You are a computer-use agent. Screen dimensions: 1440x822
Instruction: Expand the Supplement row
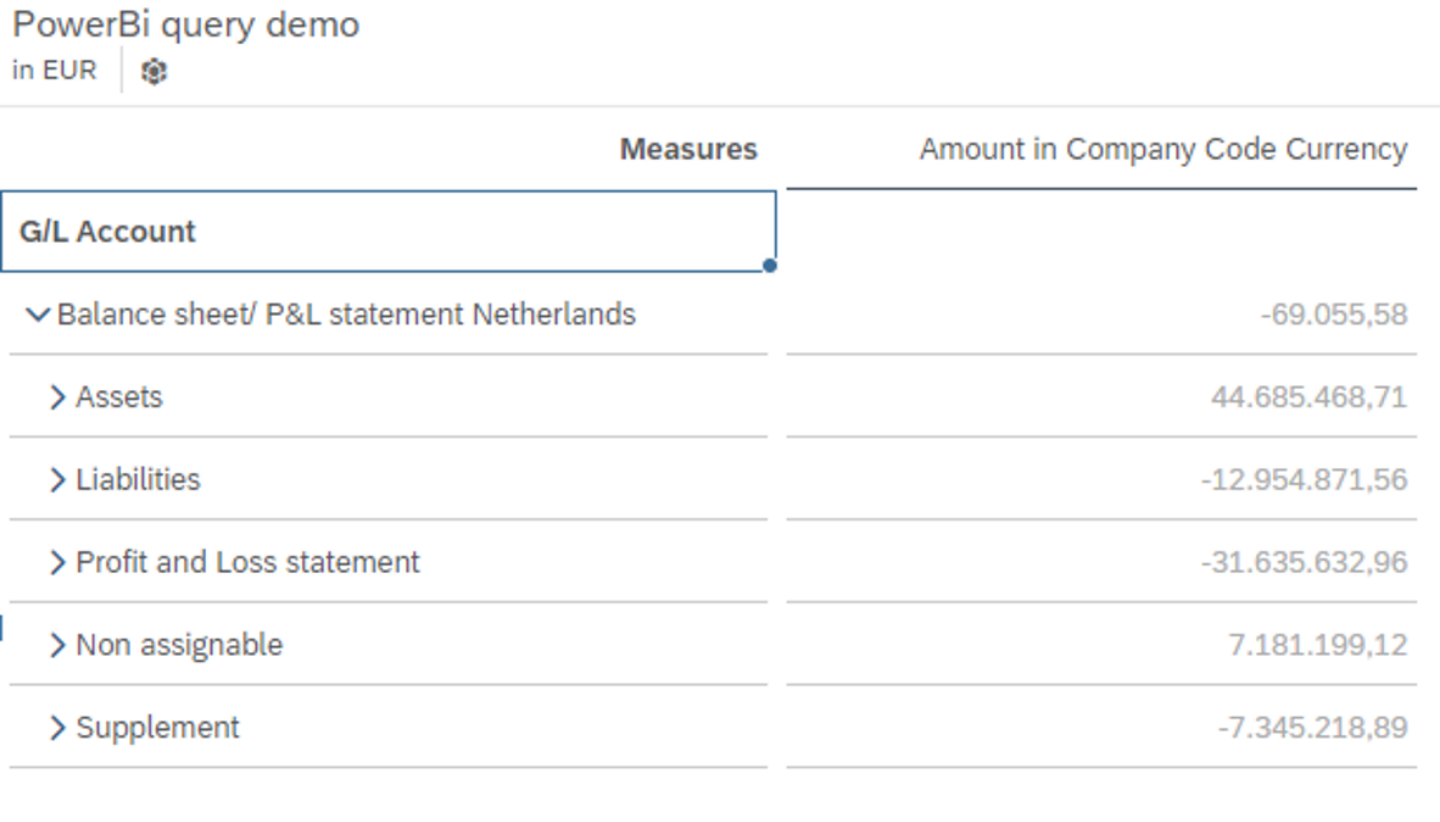[x=58, y=728]
